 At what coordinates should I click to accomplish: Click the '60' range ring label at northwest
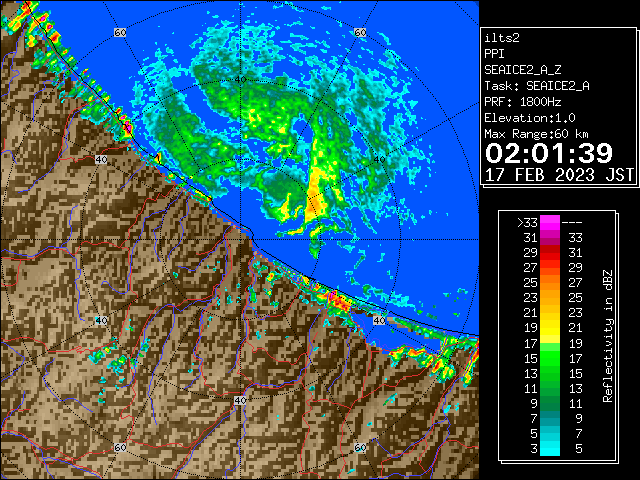tap(120, 32)
